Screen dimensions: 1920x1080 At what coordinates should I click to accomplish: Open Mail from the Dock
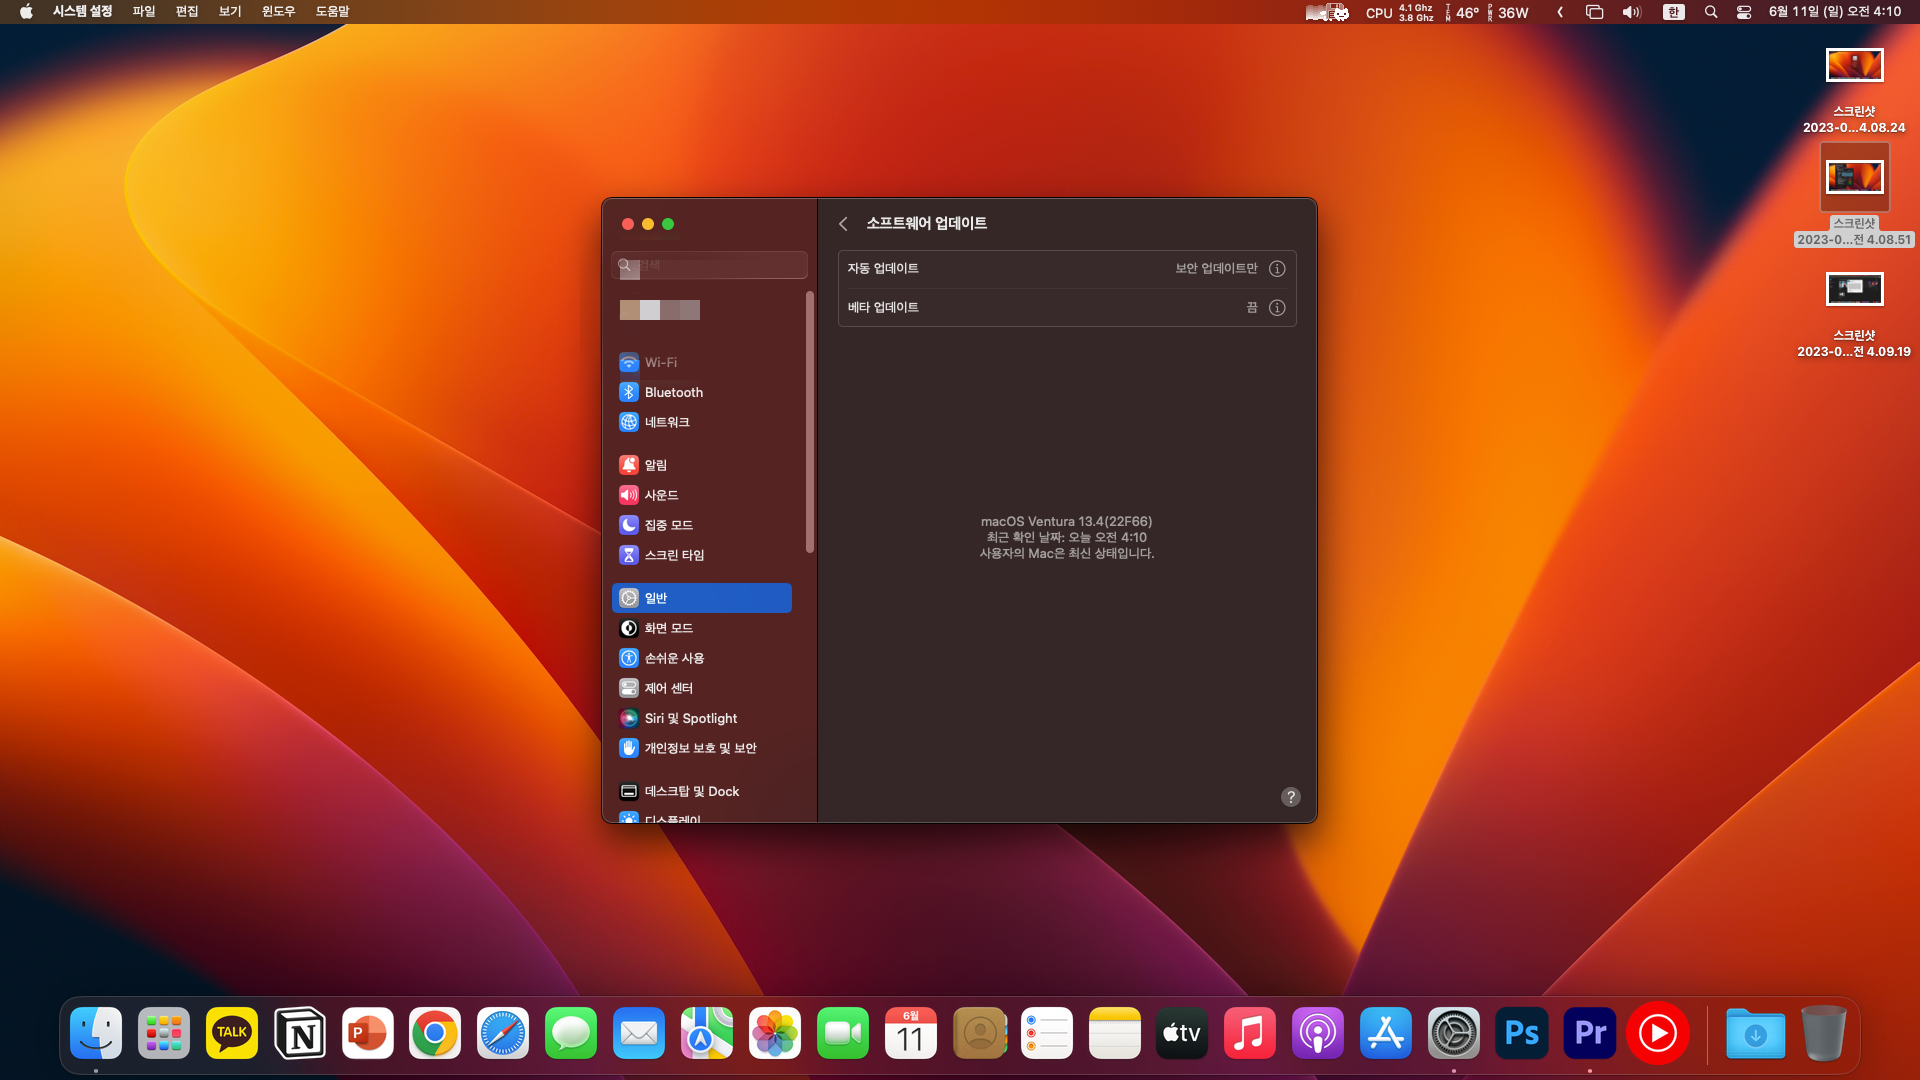tap(639, 1033)
